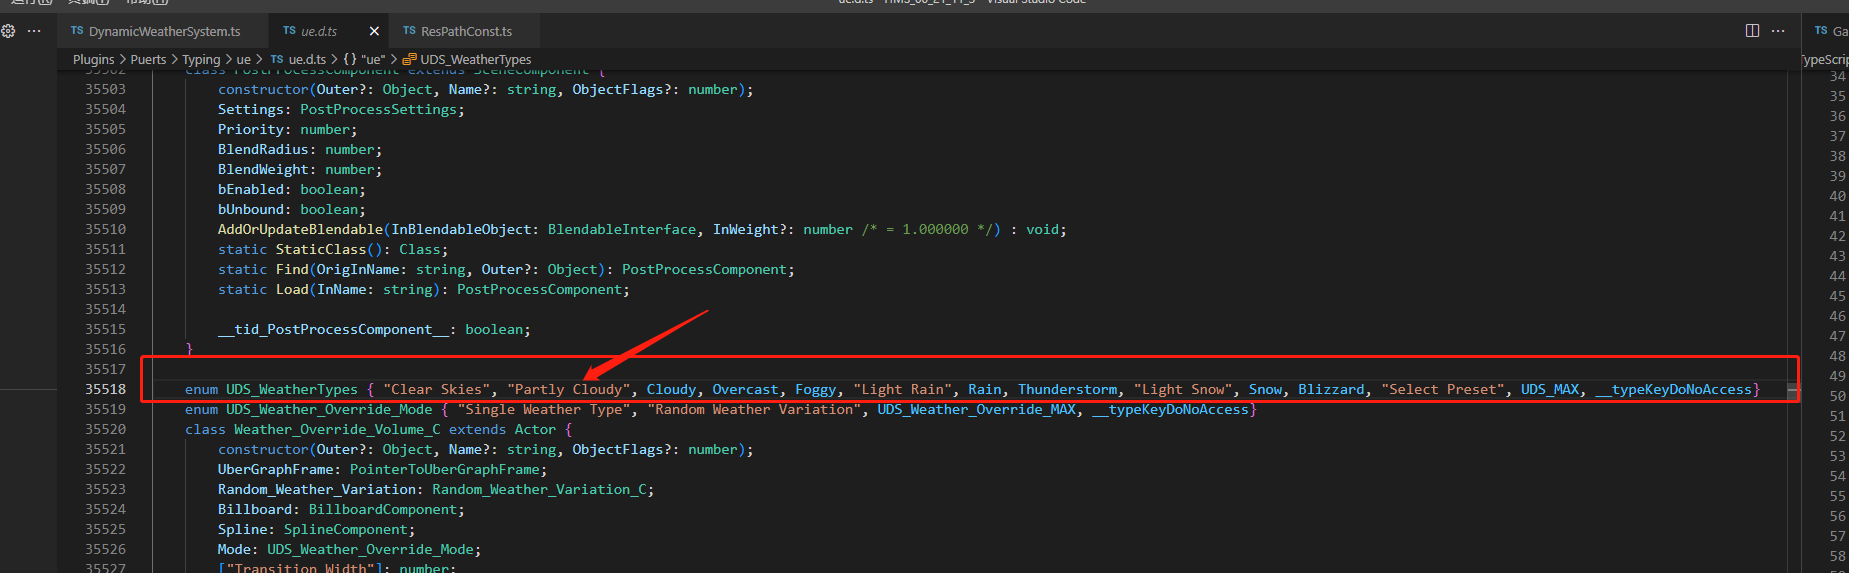Click the BlendableInterface type name
This screenshot has width=1849, height=573.
click(622, 229)
